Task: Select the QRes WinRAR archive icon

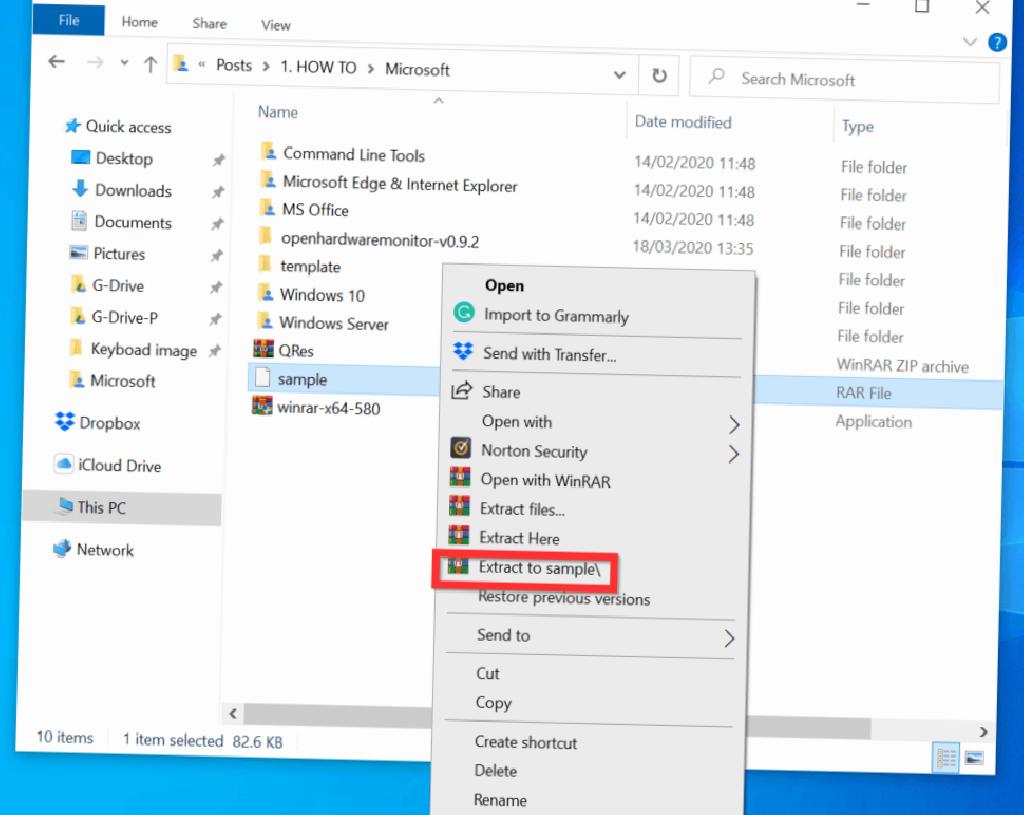Action: click(263, 349)
